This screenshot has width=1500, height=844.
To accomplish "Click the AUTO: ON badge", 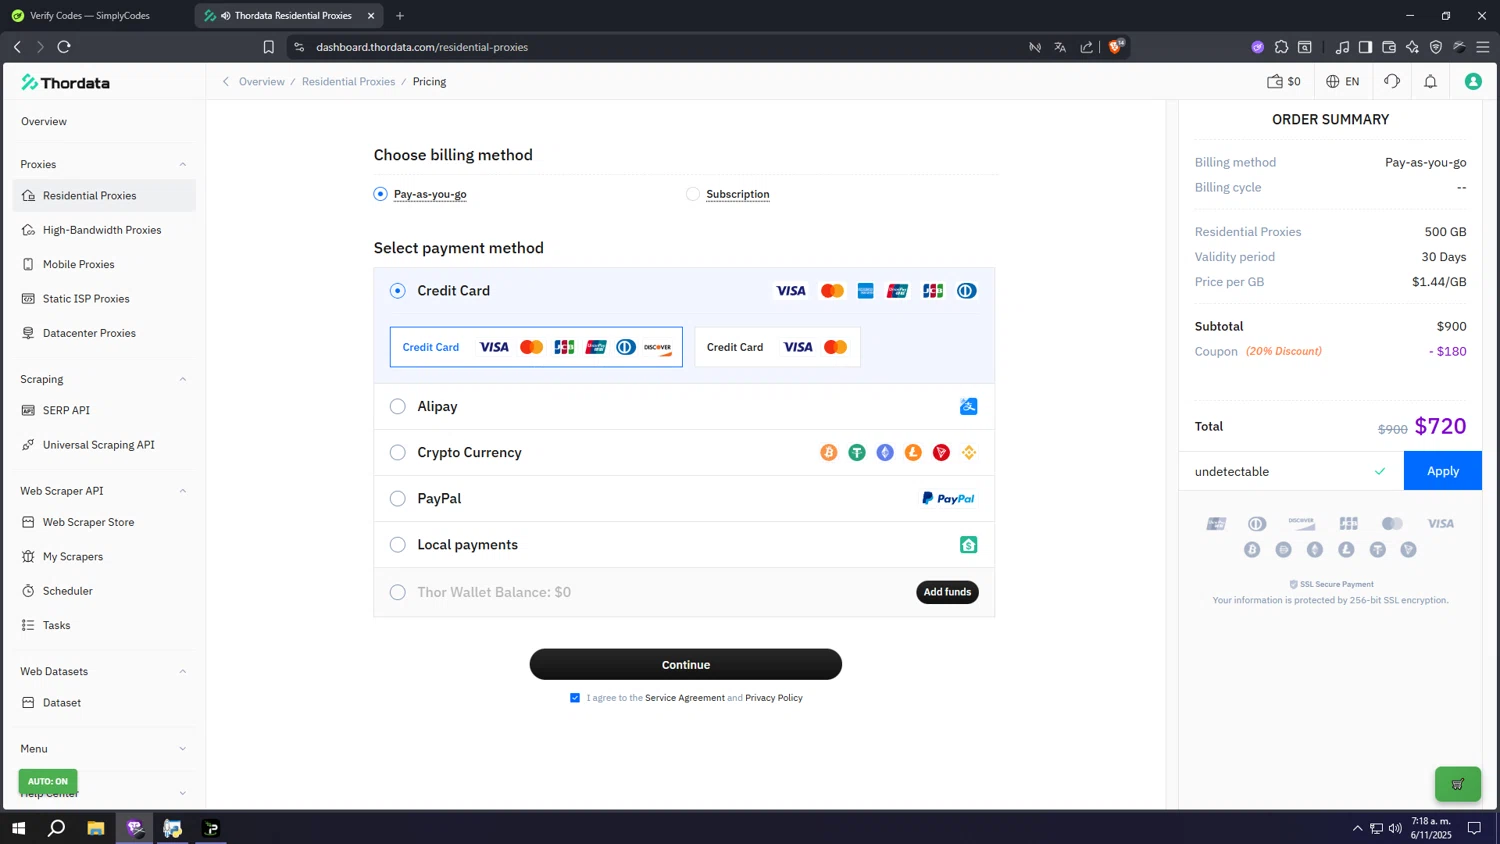I will point(48,781).
